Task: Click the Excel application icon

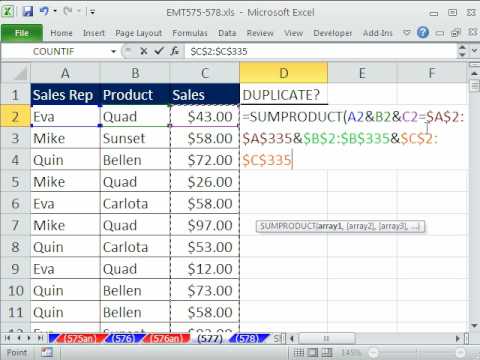Action: coord(8,12)
